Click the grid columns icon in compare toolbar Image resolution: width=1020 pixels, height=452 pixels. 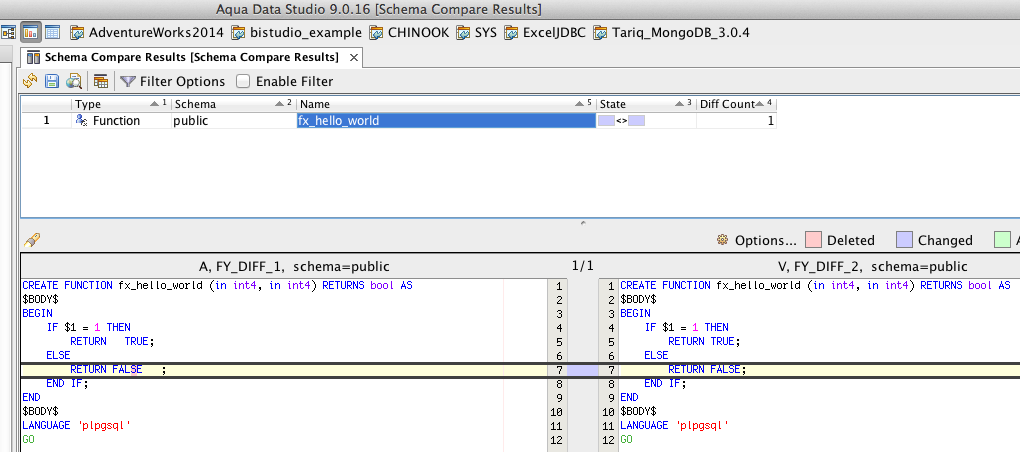pos(101,81)
